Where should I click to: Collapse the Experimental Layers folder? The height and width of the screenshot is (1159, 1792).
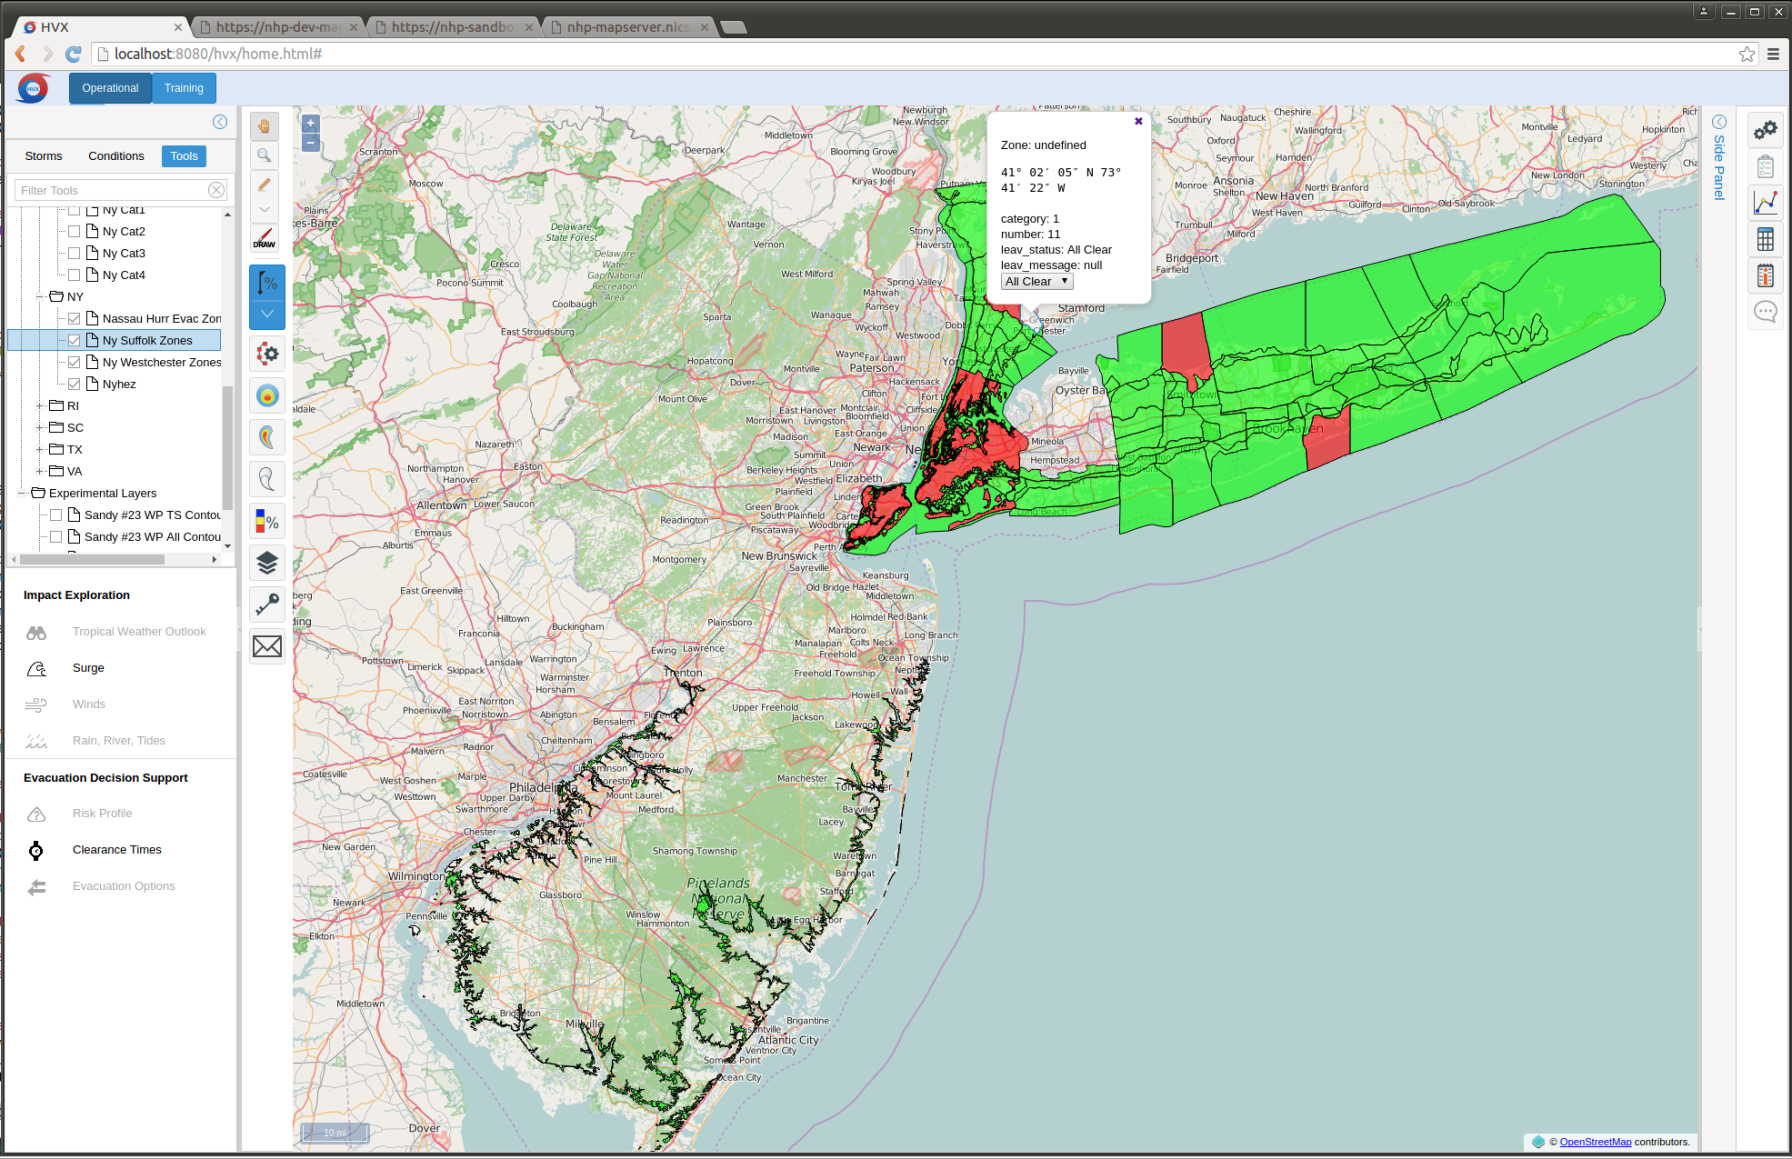pos(22,493)
